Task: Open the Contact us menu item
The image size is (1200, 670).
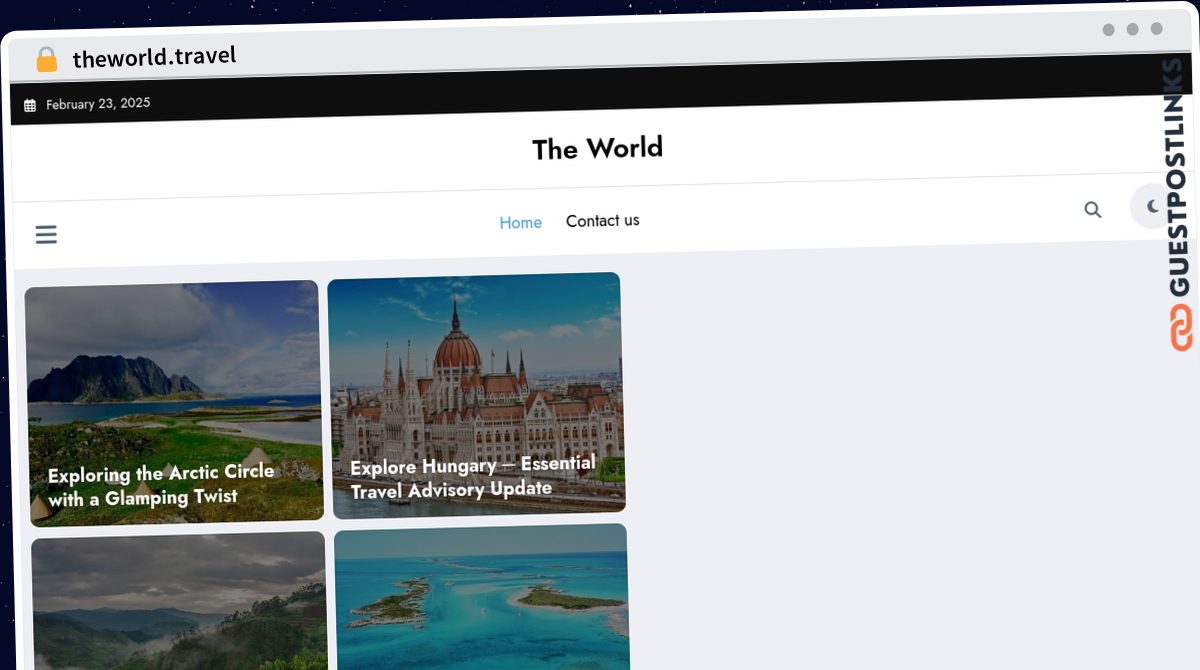Action: click(603, 220)
